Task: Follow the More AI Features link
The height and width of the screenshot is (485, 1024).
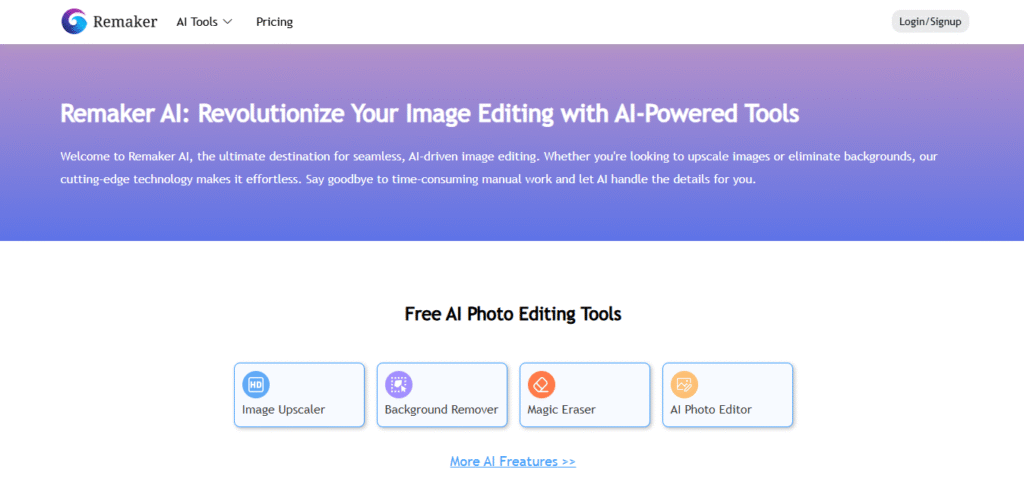Action: pyautogui.click(x=512, y=461)
